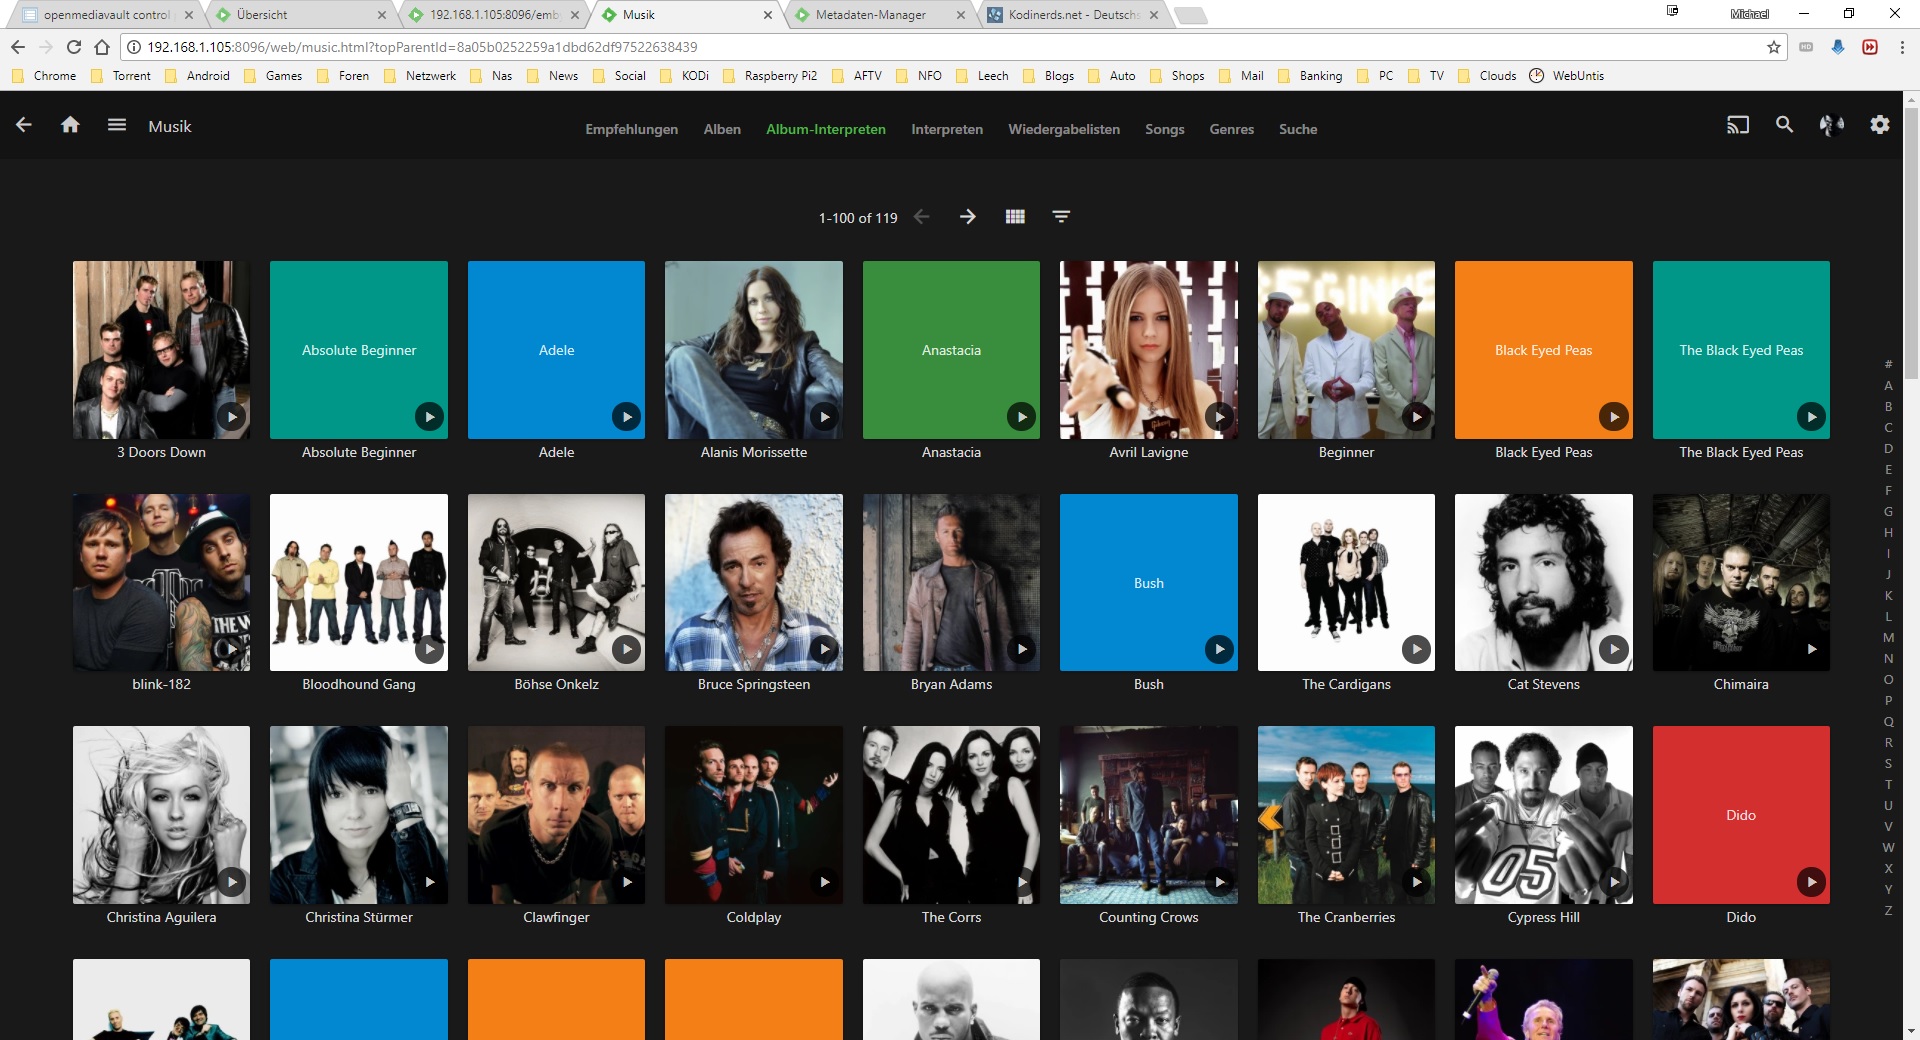1920x1040 pixels.
Task: Play Dido using the play button
Action: 1811,882
